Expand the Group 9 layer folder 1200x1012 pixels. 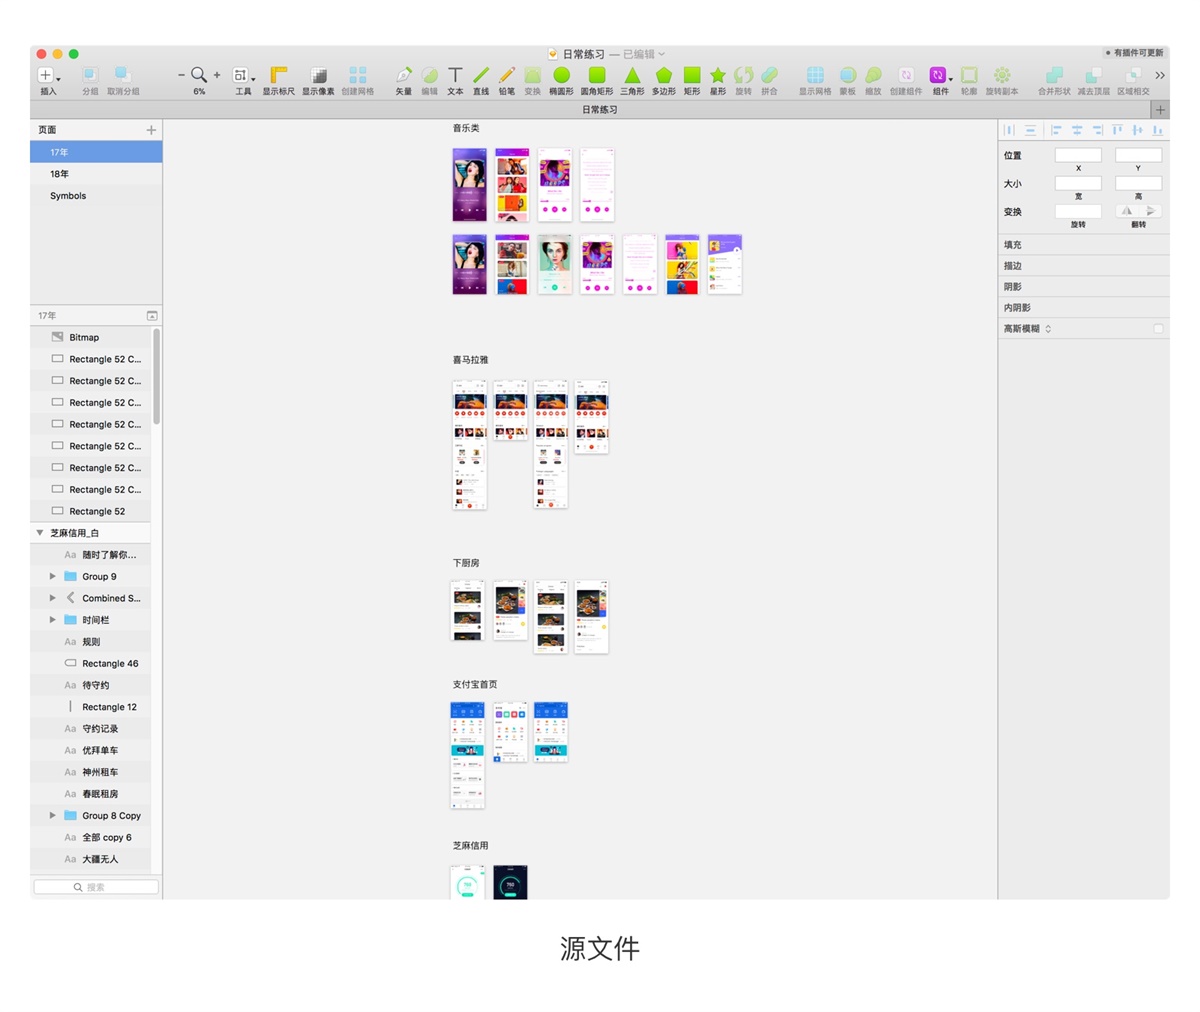(53, 576)
